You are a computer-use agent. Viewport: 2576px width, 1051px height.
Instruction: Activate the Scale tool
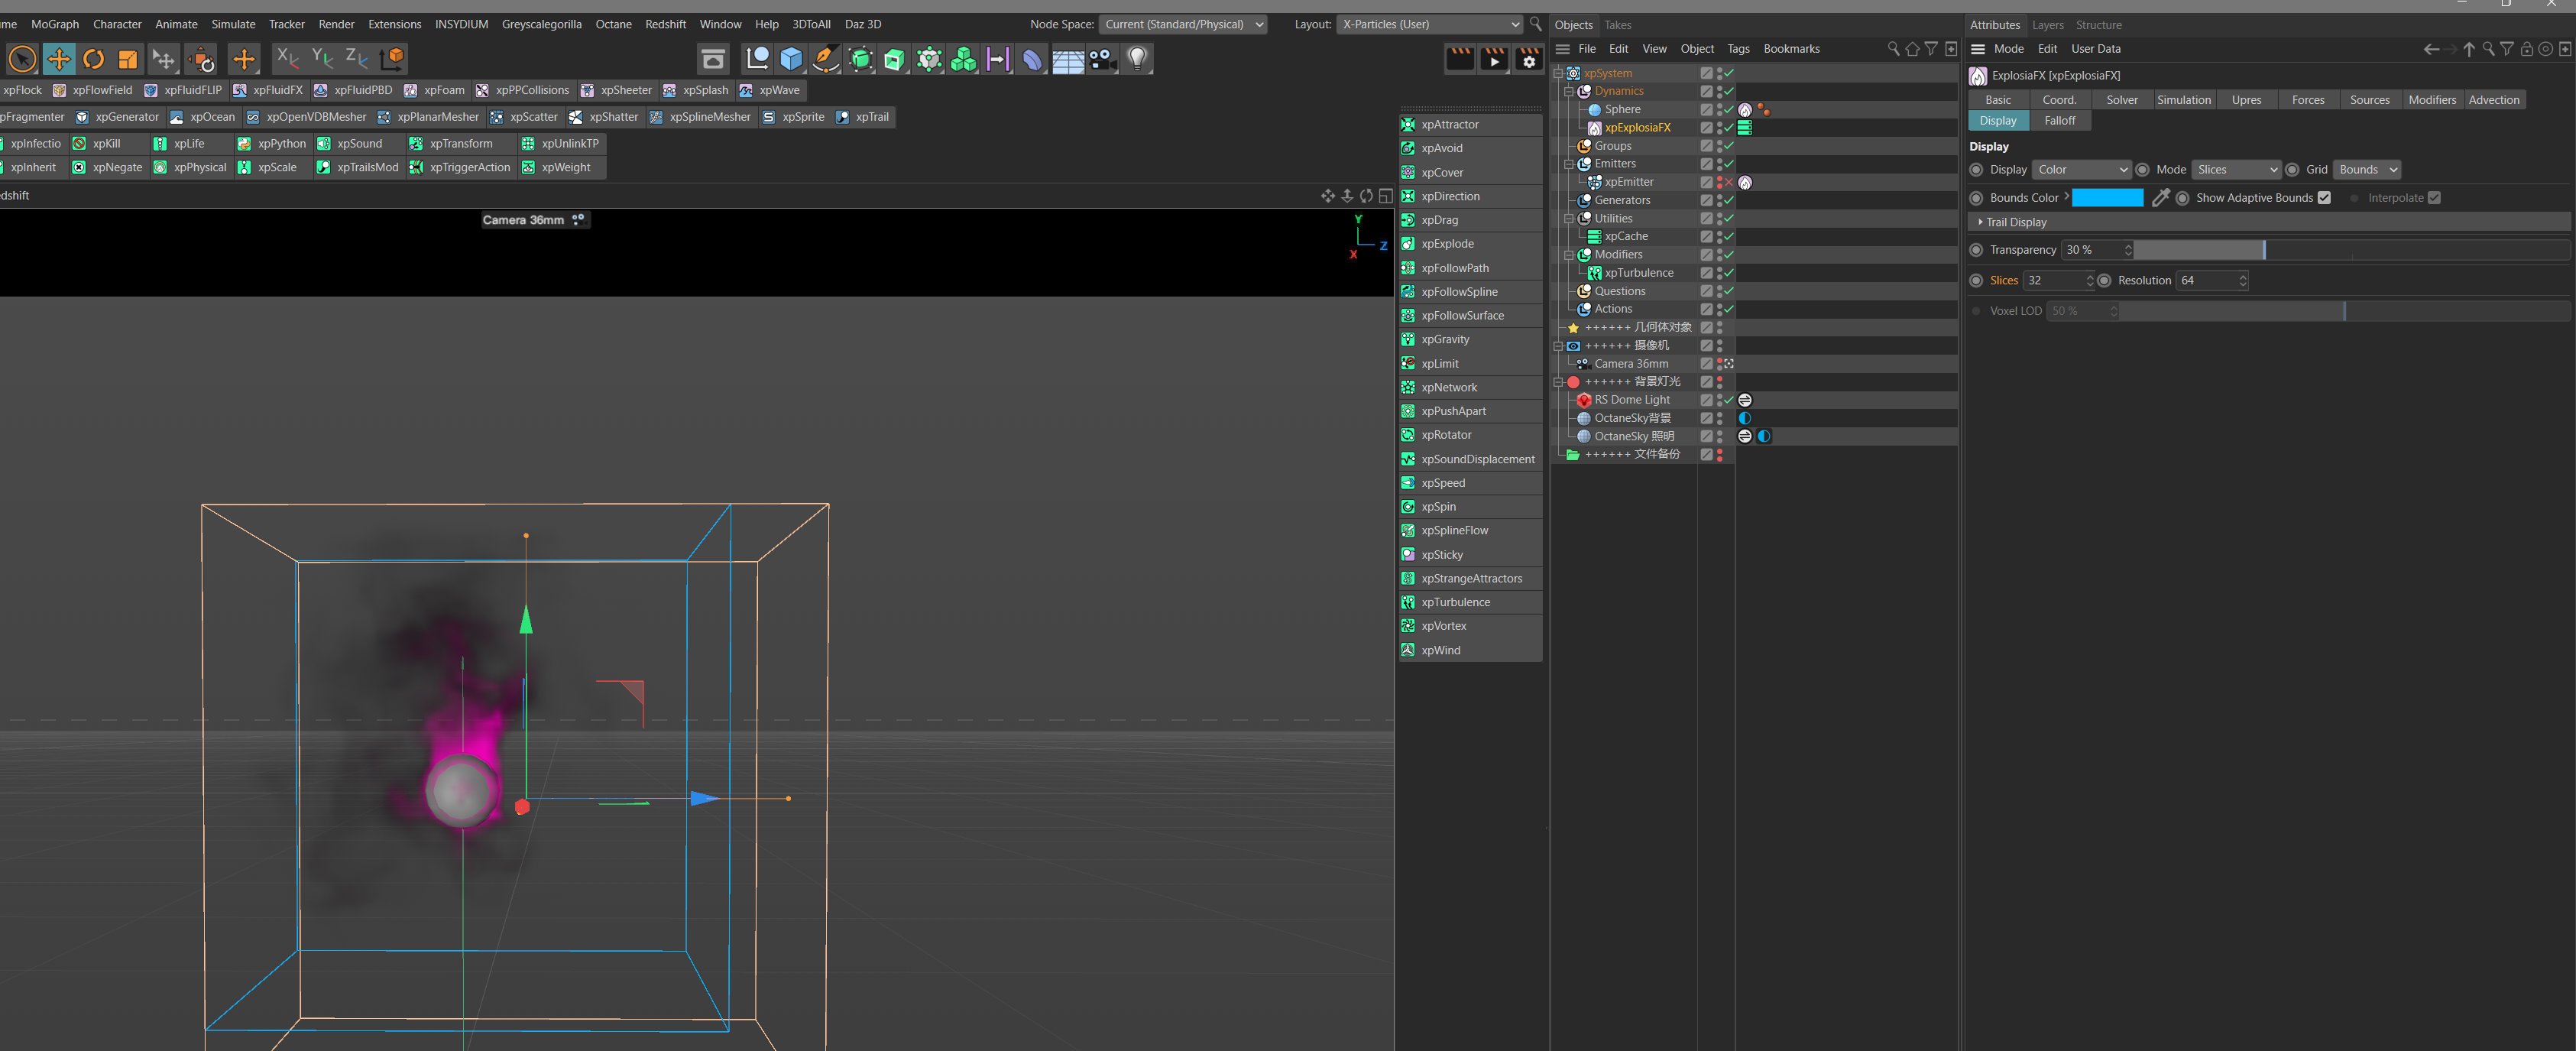(x=128, y=59)
